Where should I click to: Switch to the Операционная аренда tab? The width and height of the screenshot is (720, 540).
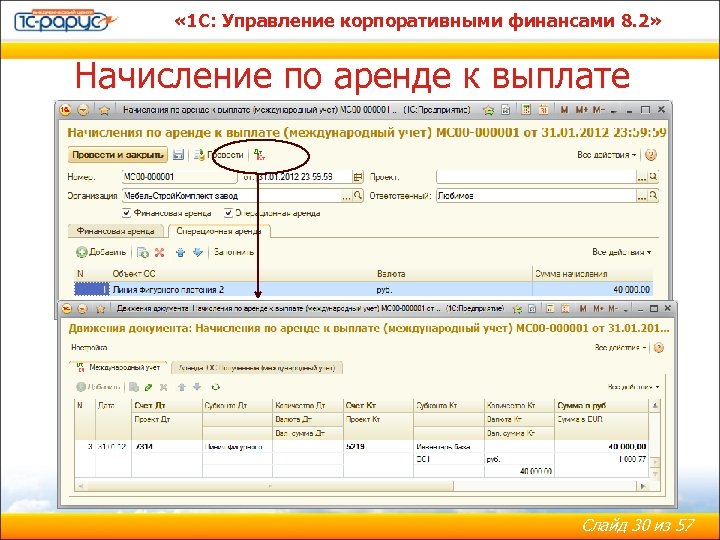[x=219, y=231]
